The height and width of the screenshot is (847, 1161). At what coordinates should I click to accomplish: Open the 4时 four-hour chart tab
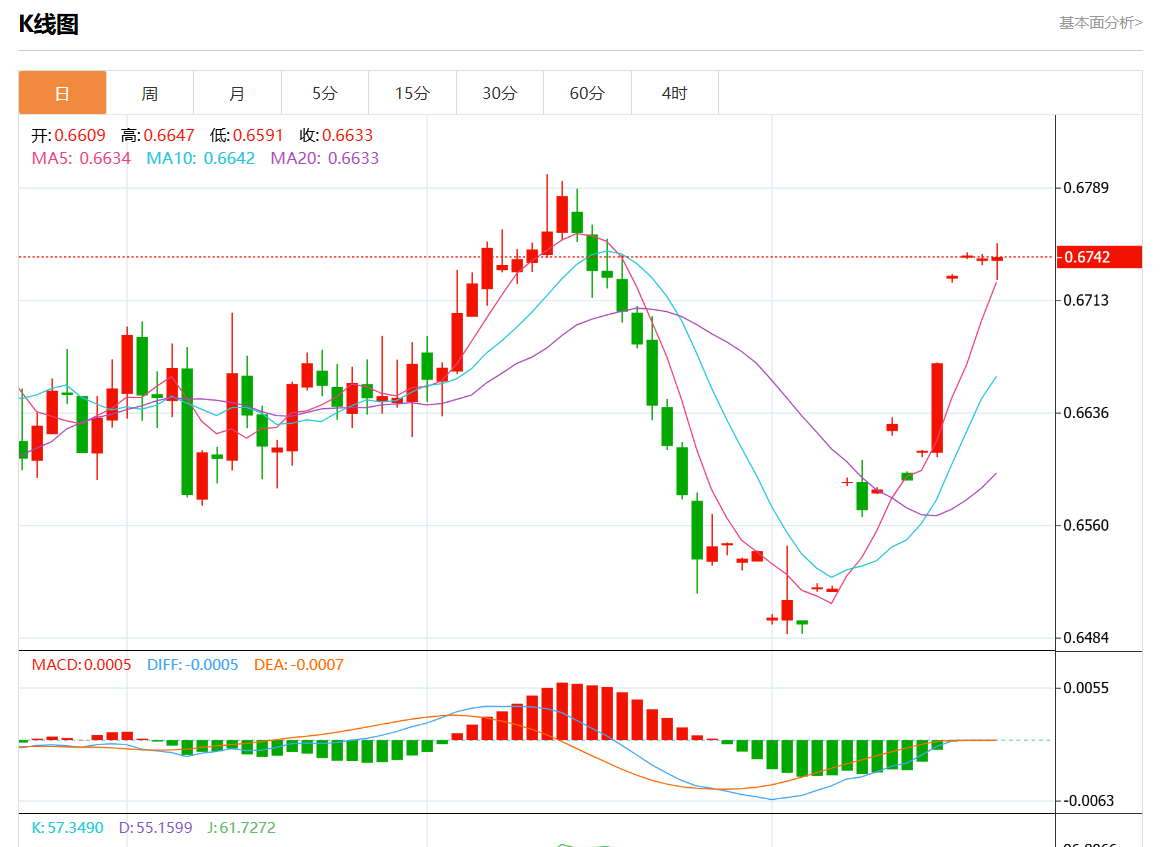pos(675,93)
